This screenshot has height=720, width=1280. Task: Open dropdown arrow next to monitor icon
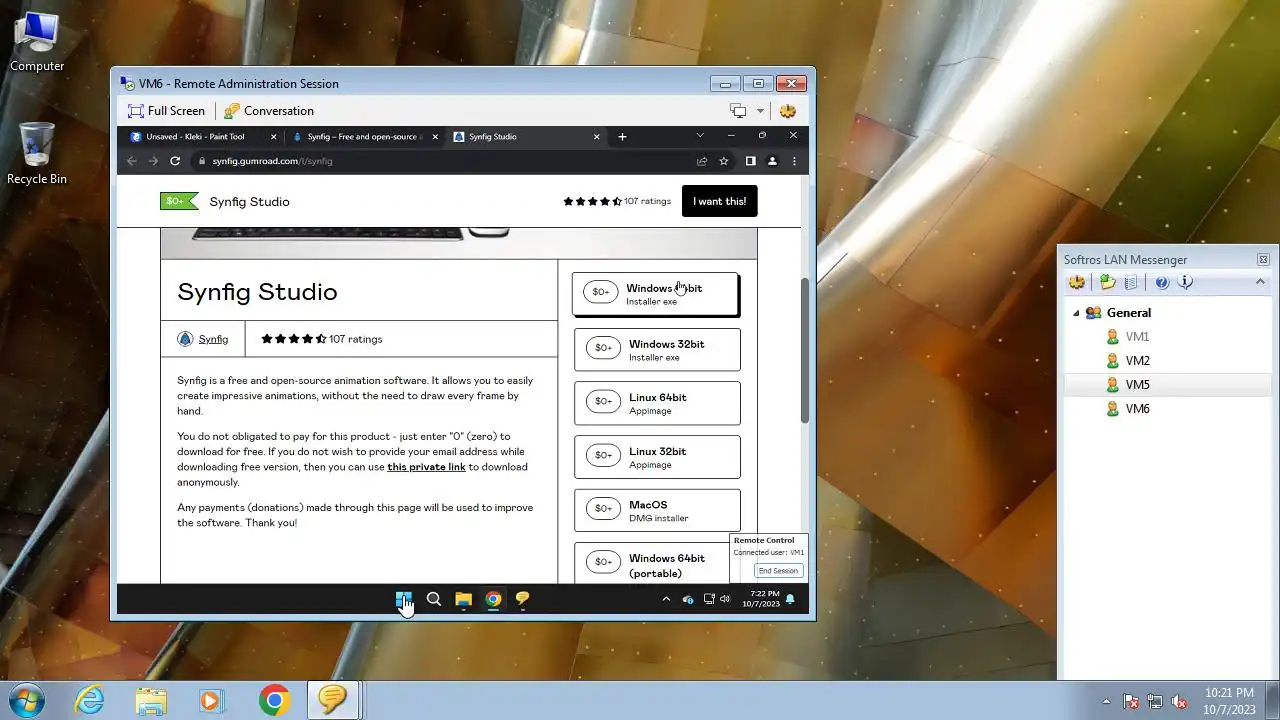click(760, 111)
